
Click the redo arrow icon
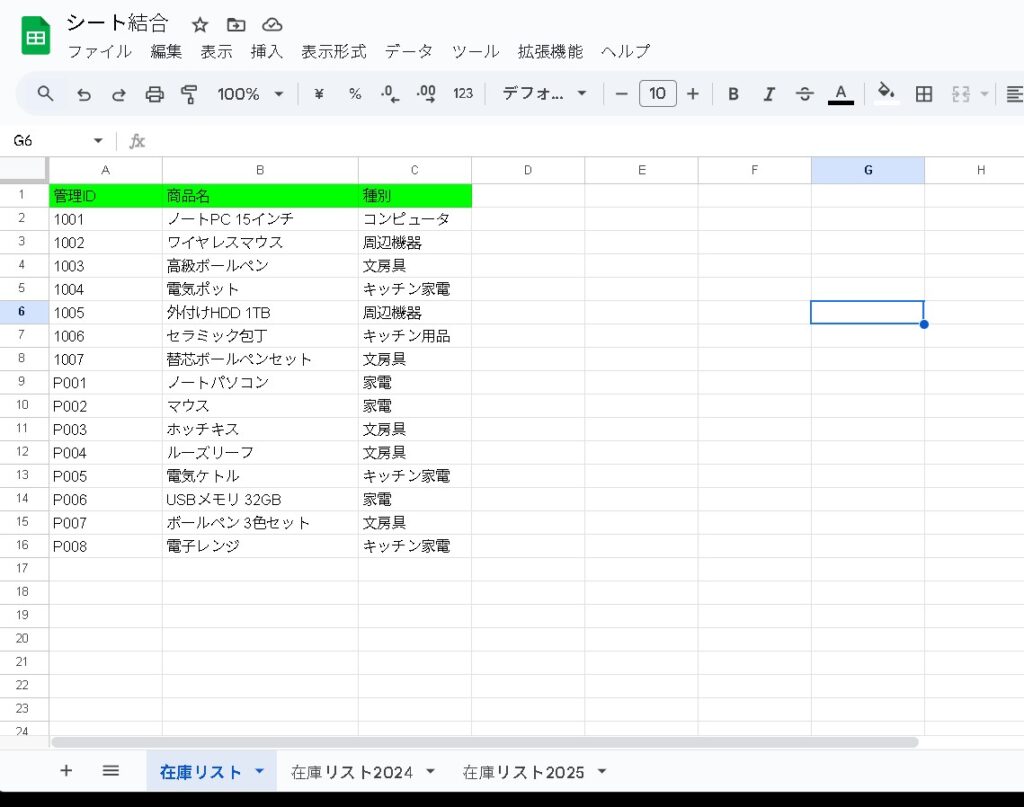[x=119, y=94]
